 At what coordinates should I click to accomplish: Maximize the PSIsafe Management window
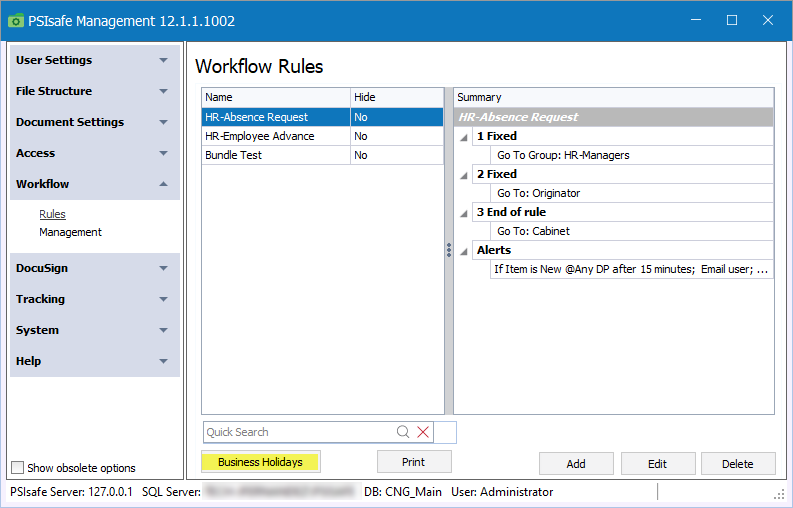point(732,20)
